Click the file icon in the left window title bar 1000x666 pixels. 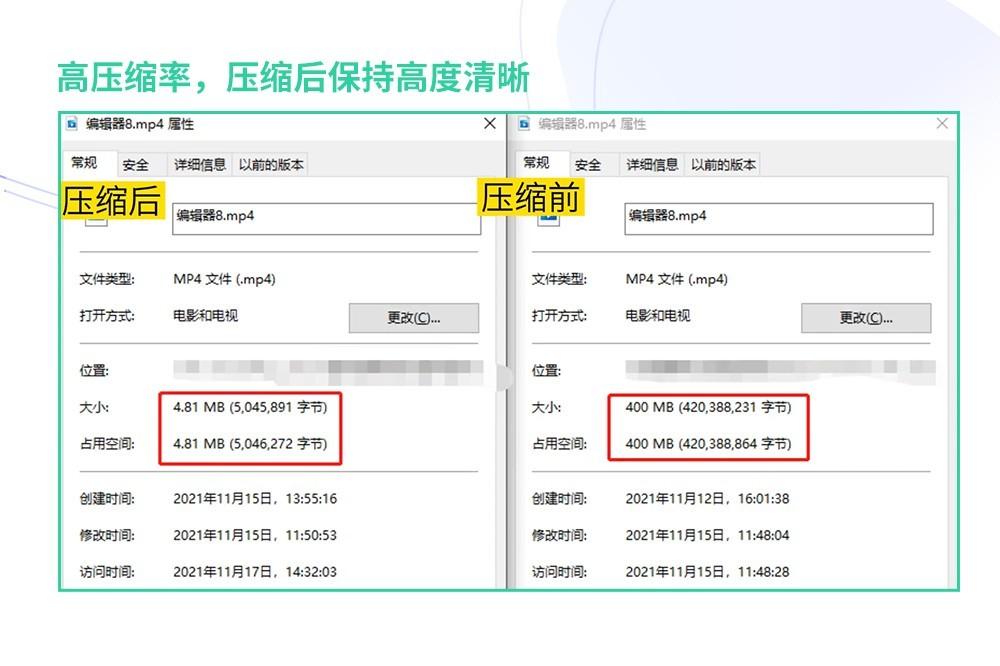point(71,124)
